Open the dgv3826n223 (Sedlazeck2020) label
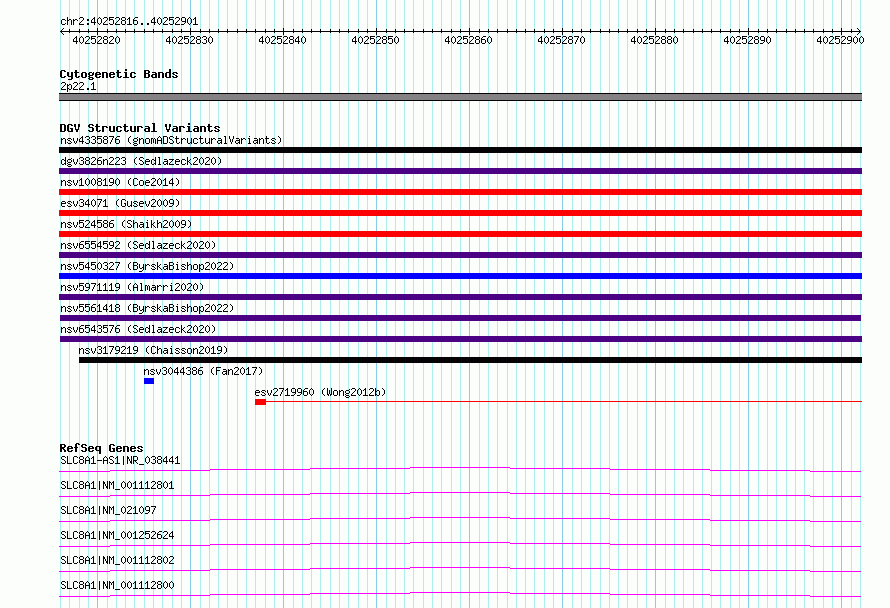This screenshot has width=890, height=608. tap(141, 161)
